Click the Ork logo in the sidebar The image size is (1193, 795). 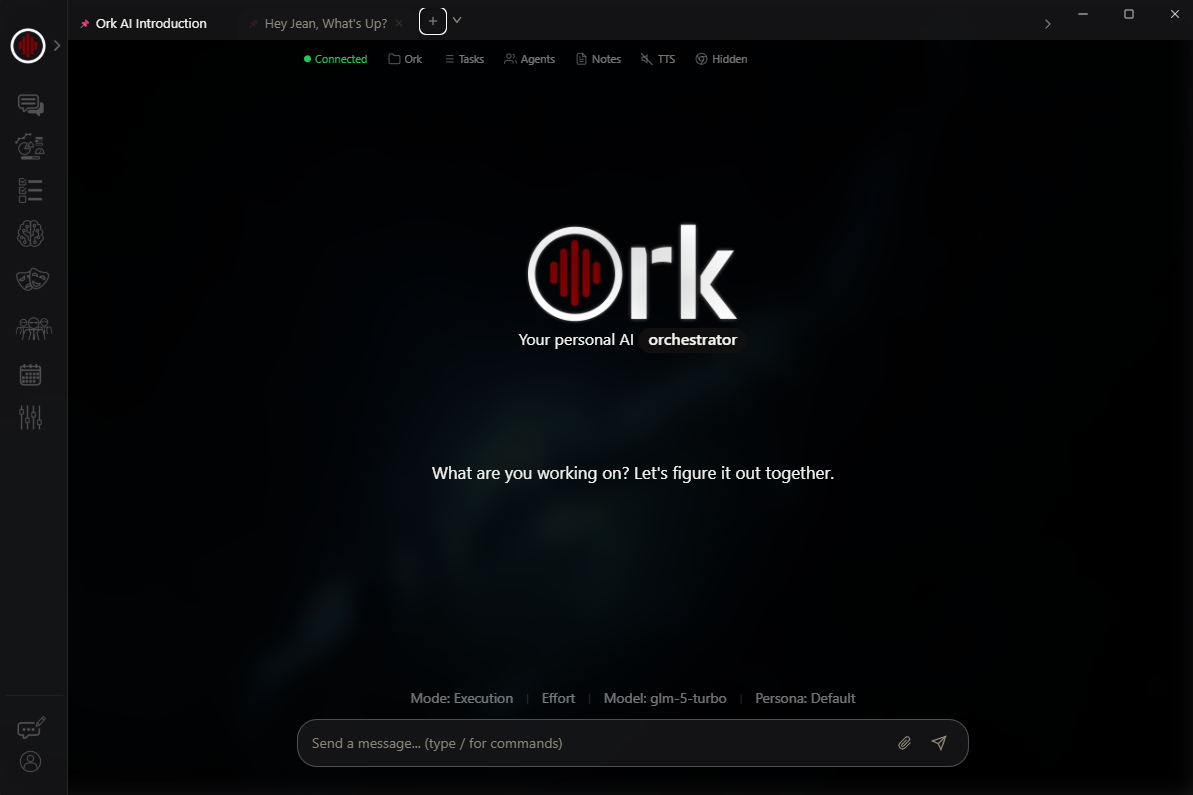point(28,46)
